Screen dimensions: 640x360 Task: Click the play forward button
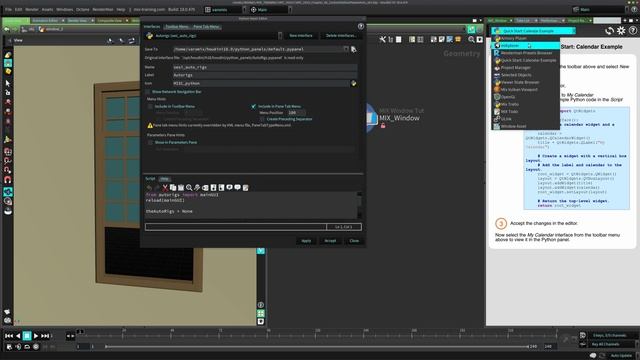(36, 336)
